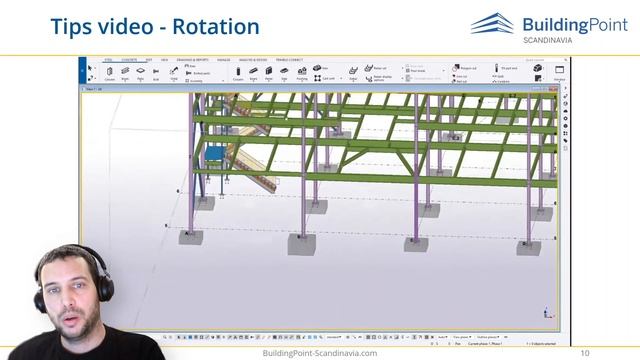This screenshot has height=360, width=640.
Task: Open the blue File menu strip
Action: click(82, 70)
